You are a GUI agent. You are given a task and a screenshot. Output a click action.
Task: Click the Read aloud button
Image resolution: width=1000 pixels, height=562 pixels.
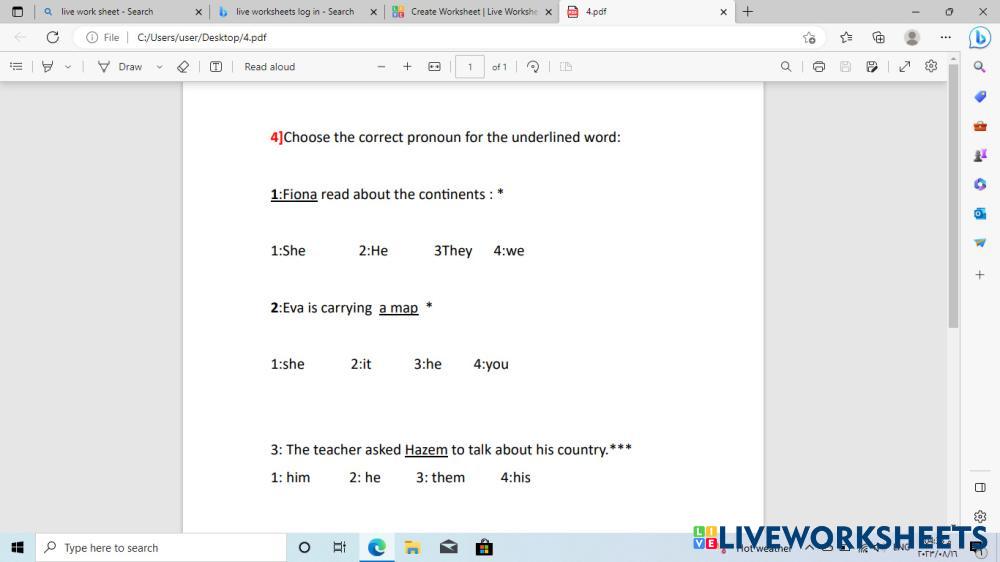tap(269, 67)
